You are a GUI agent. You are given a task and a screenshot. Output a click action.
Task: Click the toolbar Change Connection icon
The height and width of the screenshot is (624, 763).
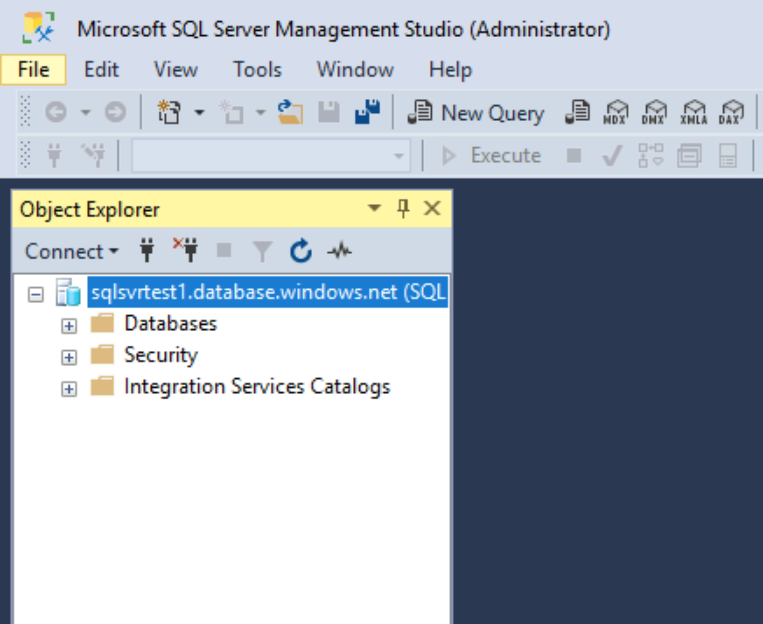pyautogui.click(x=93, y=156)
